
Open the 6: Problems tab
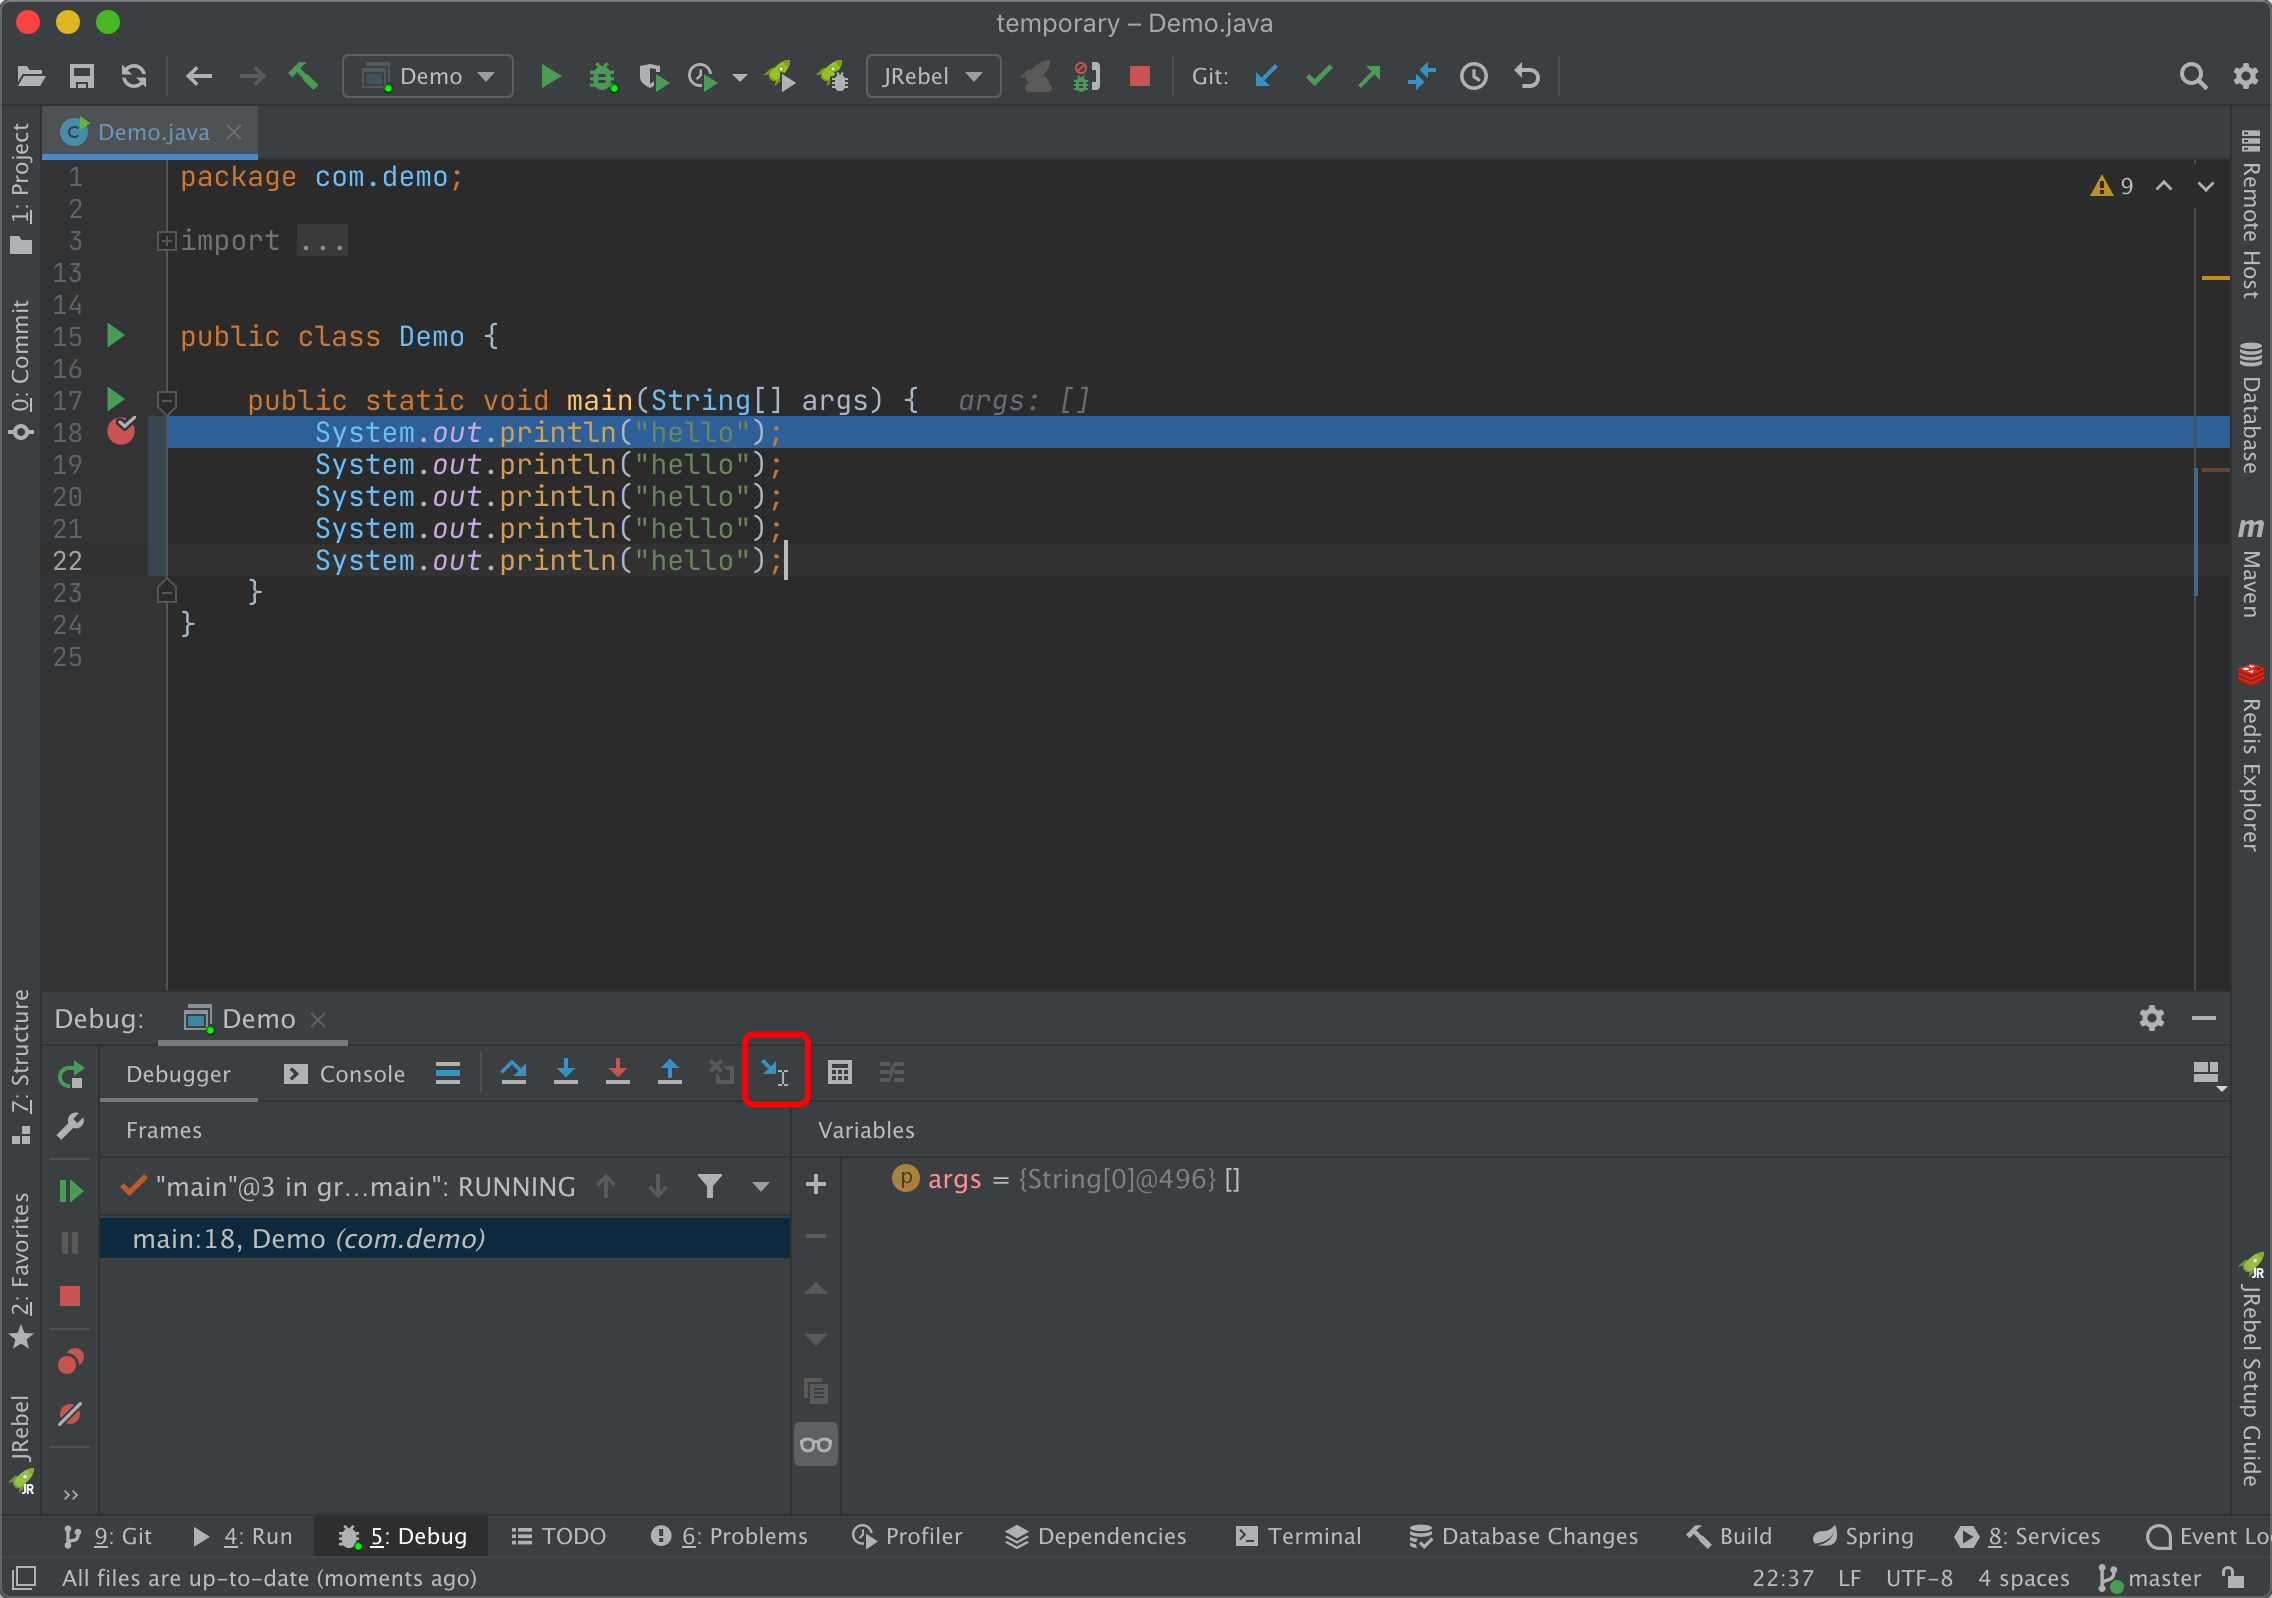[x=728, y=1536]
